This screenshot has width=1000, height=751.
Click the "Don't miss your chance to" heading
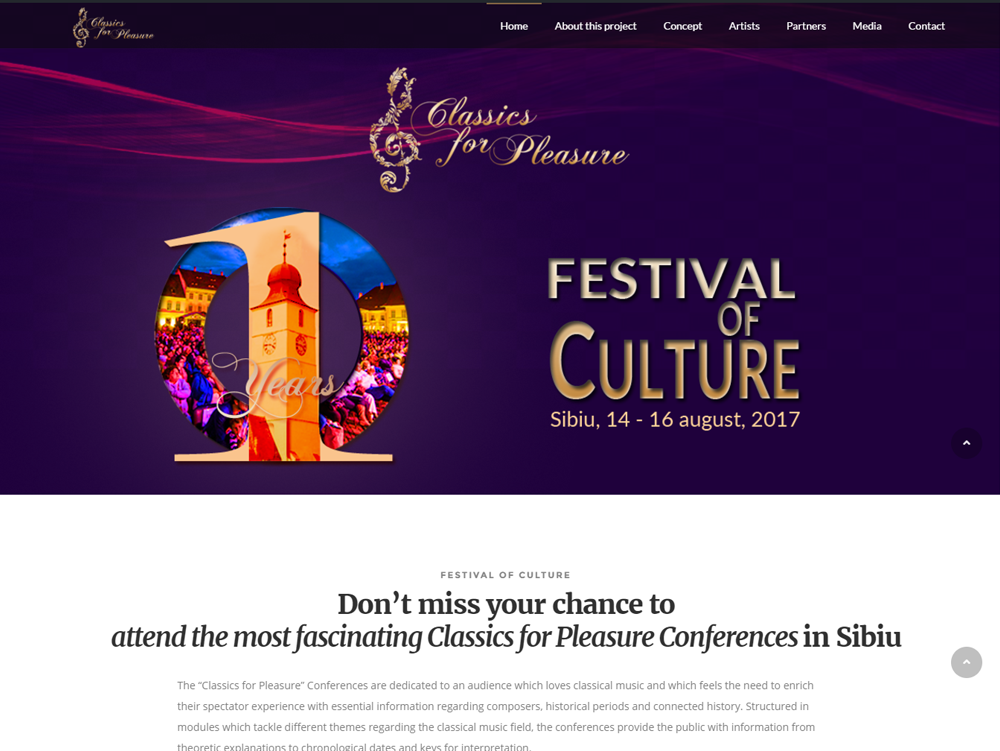(x=506, y=604)
